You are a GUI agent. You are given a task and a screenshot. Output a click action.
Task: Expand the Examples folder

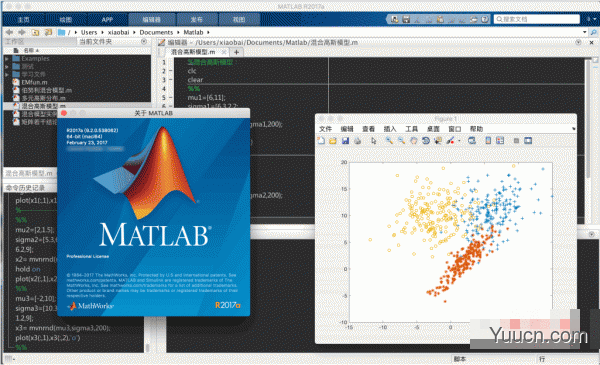[x=7, y=59]
